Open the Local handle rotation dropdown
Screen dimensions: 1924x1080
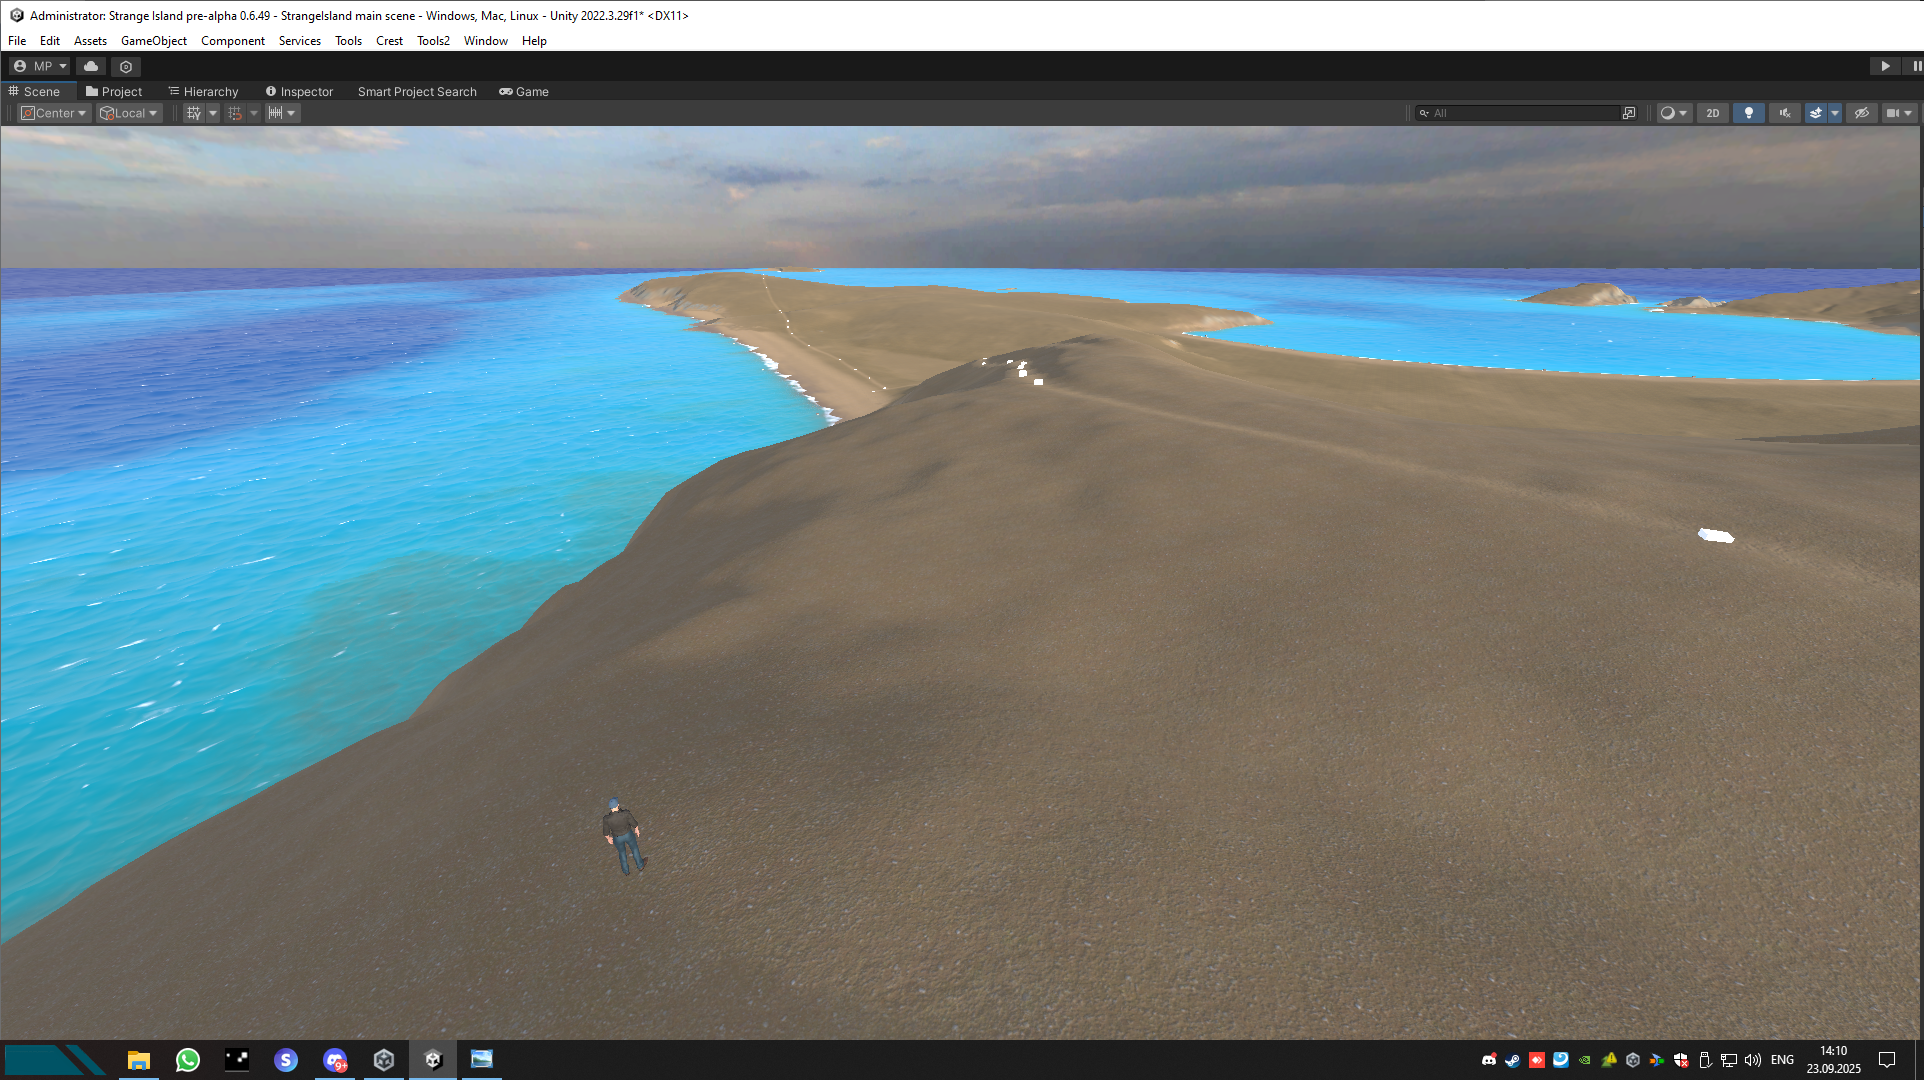pos(130,113)
